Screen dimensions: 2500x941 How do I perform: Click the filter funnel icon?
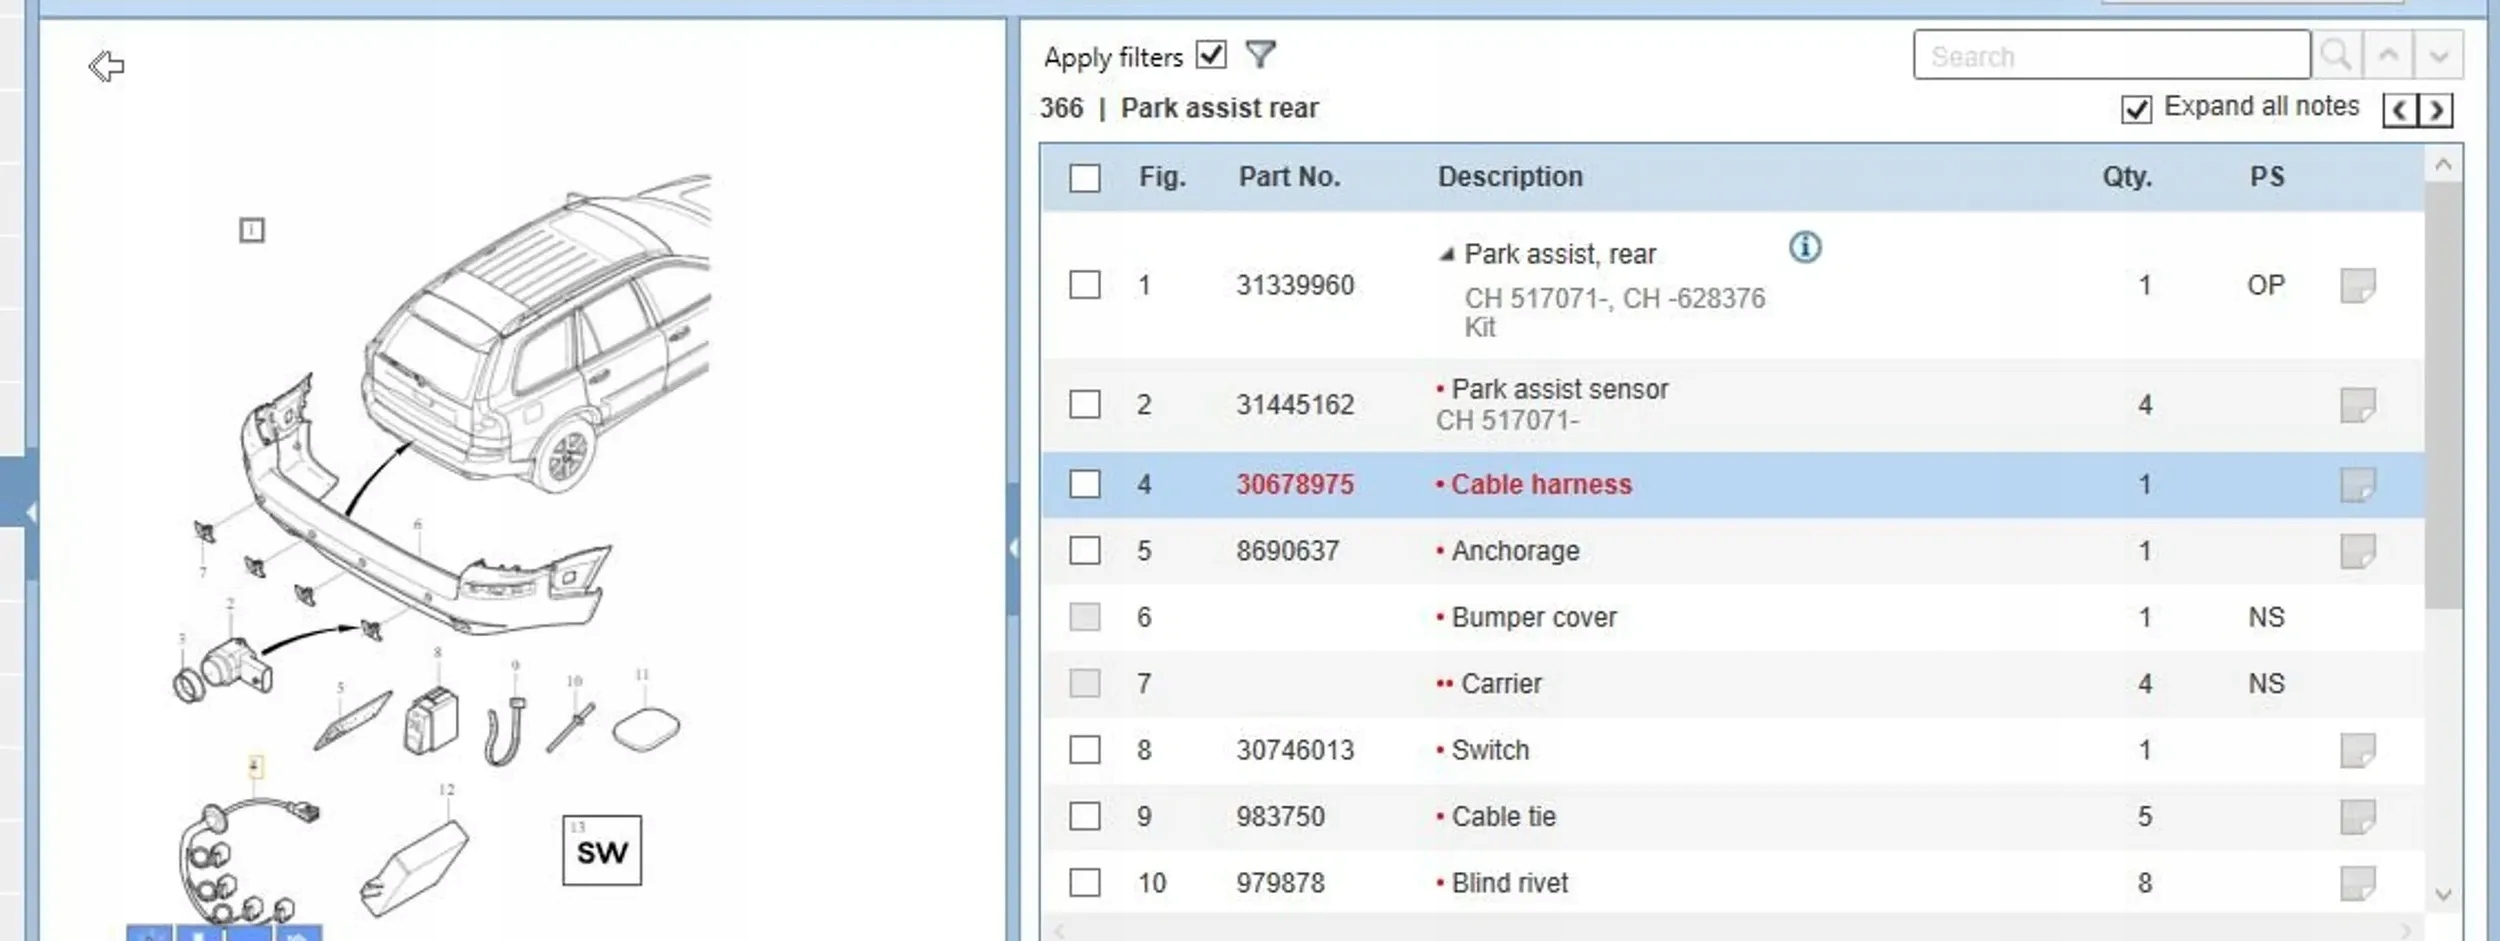(1260, 54)
